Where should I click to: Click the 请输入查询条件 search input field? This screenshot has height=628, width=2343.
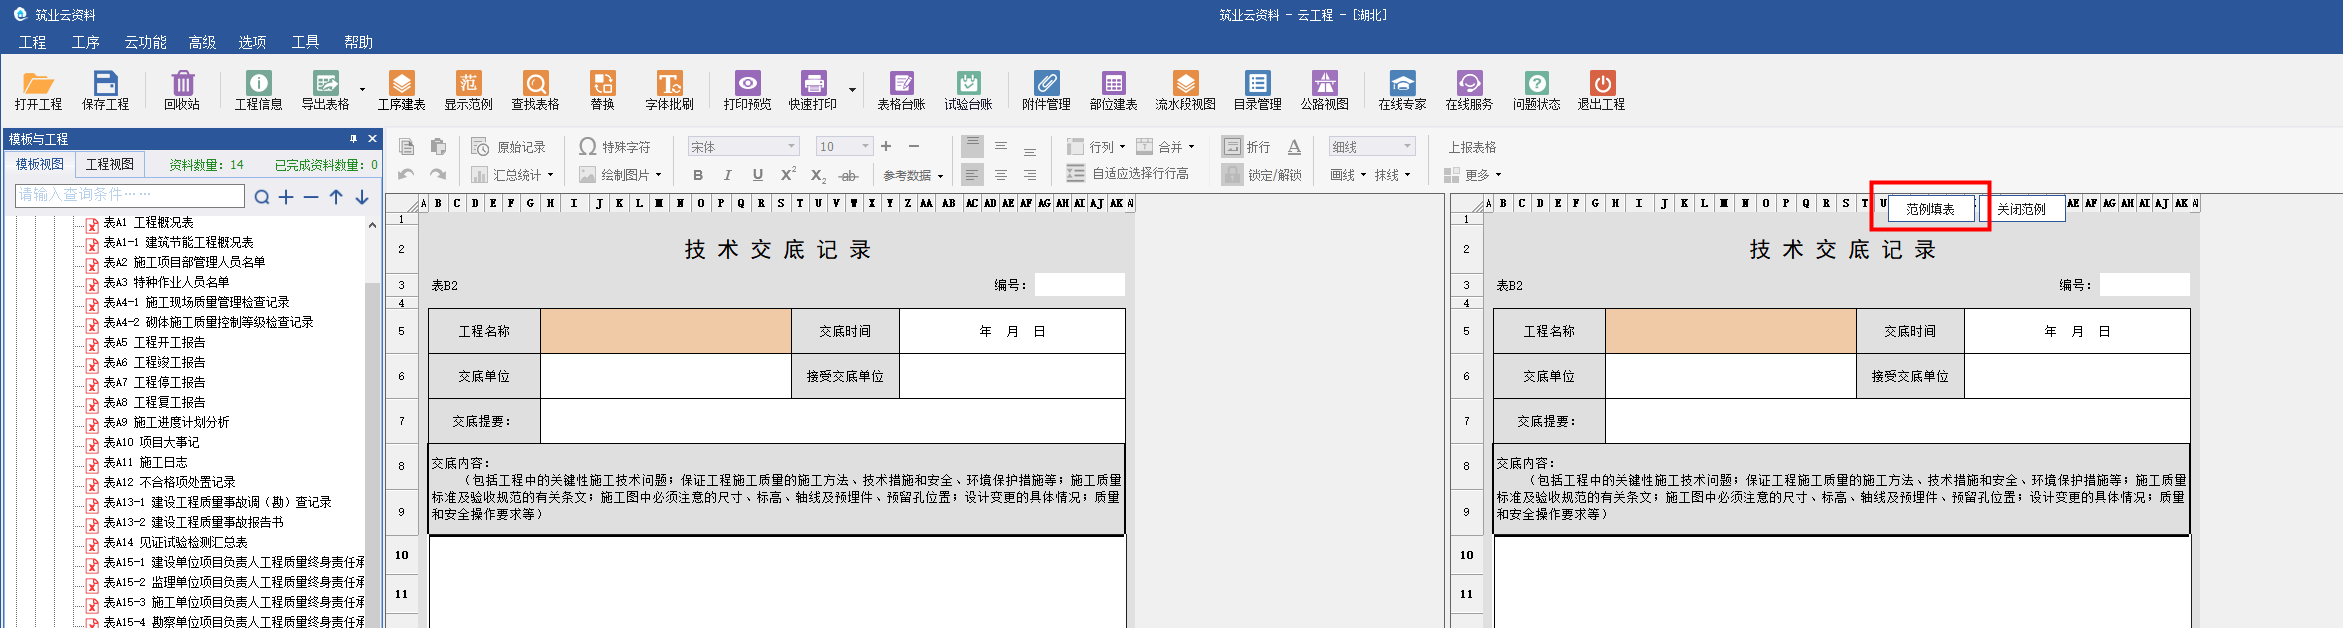pyautogui.click(x=130, y=195)
